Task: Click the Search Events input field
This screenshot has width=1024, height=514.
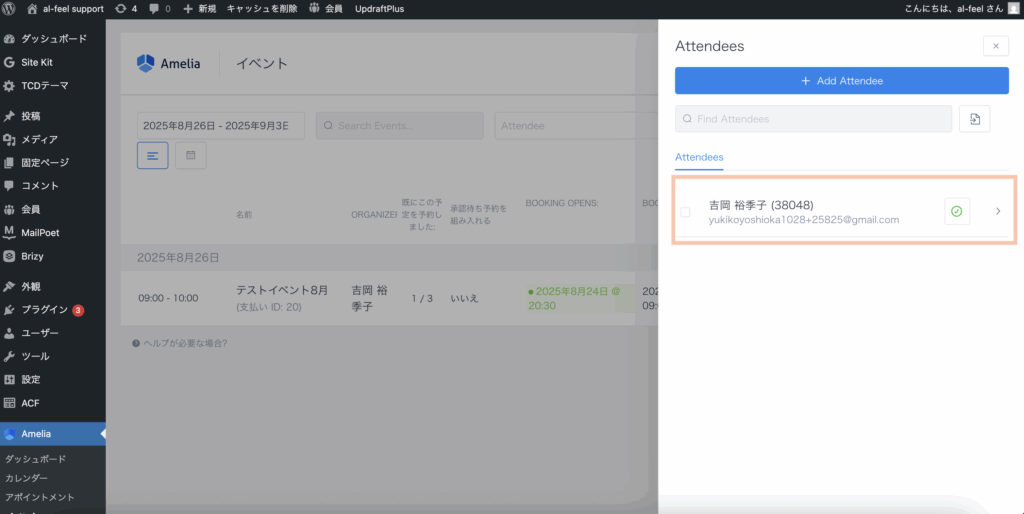Action: coord(400,126)
